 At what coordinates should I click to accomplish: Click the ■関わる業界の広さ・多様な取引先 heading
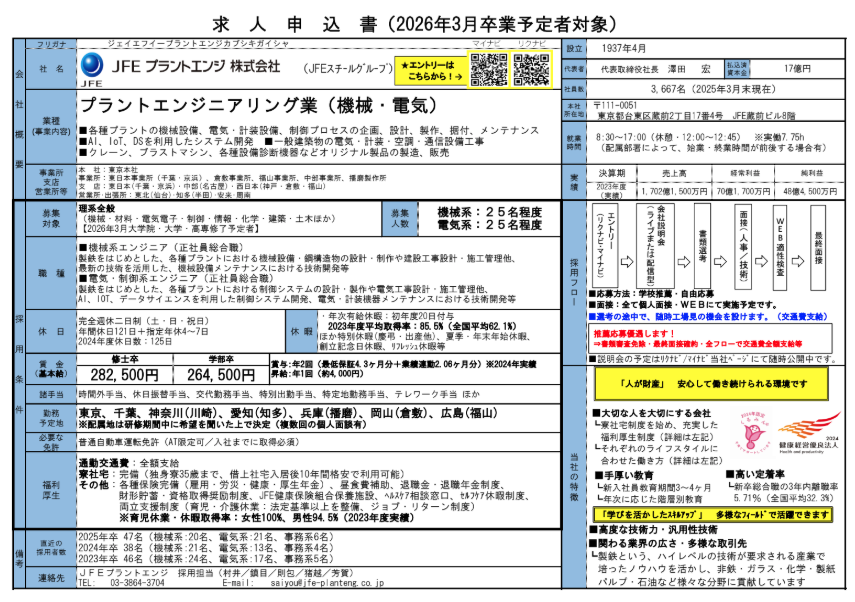click(668, 543)
